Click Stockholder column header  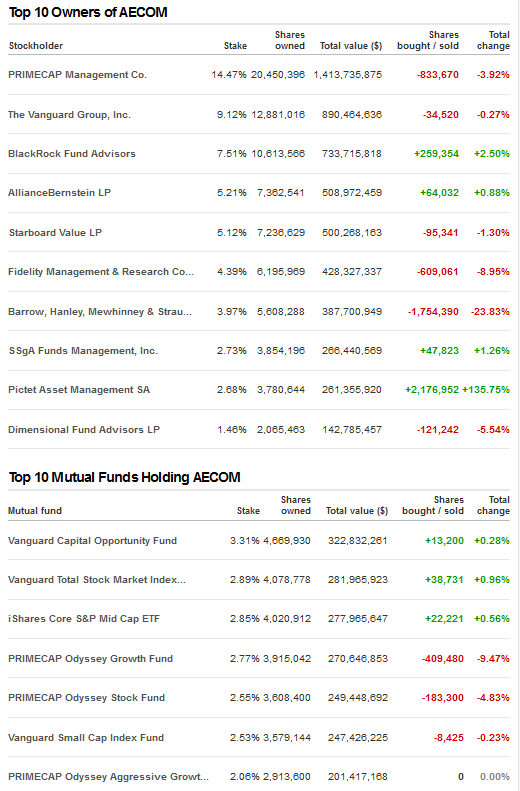pyautogui.click(x=36, y=46)
